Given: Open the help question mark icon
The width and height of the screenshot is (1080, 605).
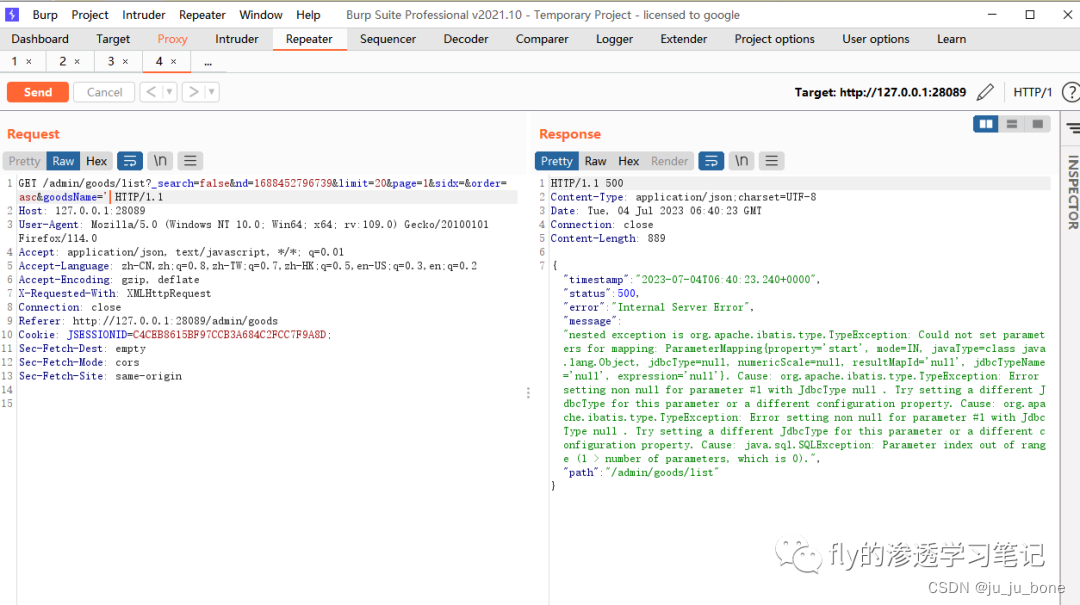Looking at the screenshot, I should coord(1071,92).
